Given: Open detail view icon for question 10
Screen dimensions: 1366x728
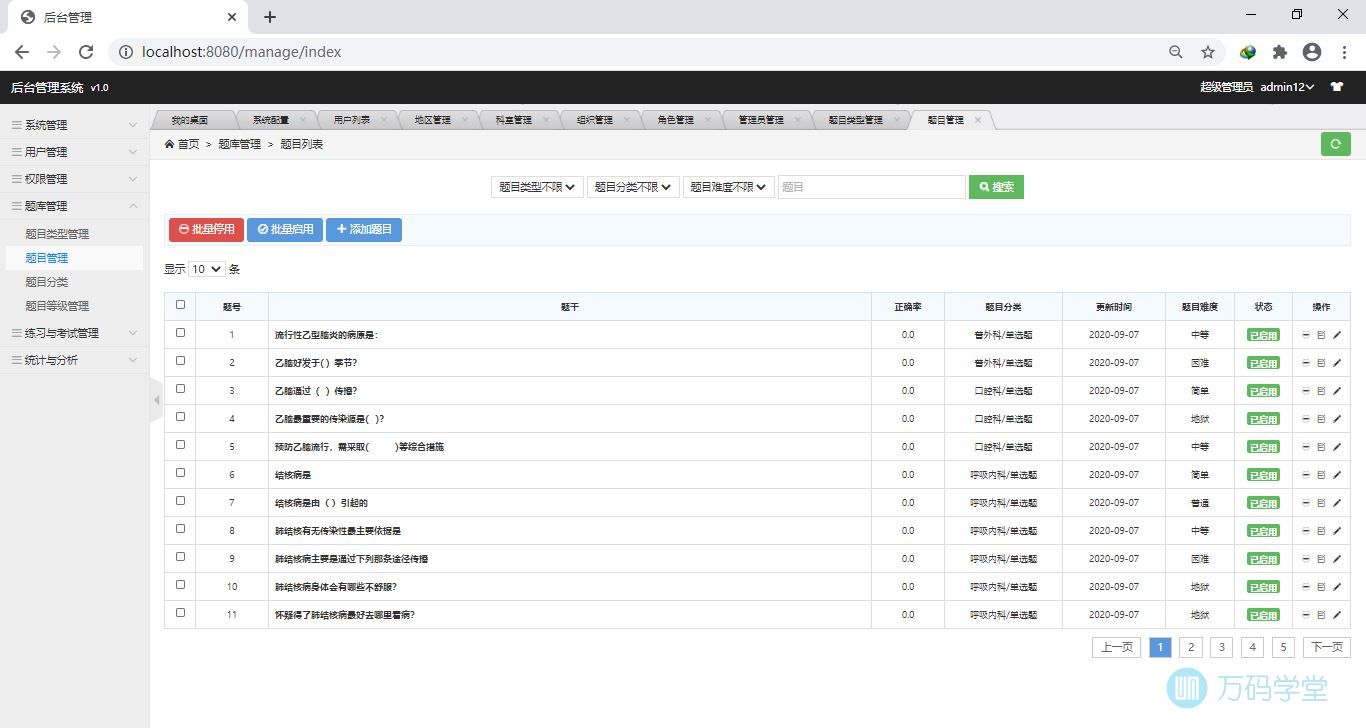Looking at the screenshot, I should pyautogui.click(x=1321, y=587).
